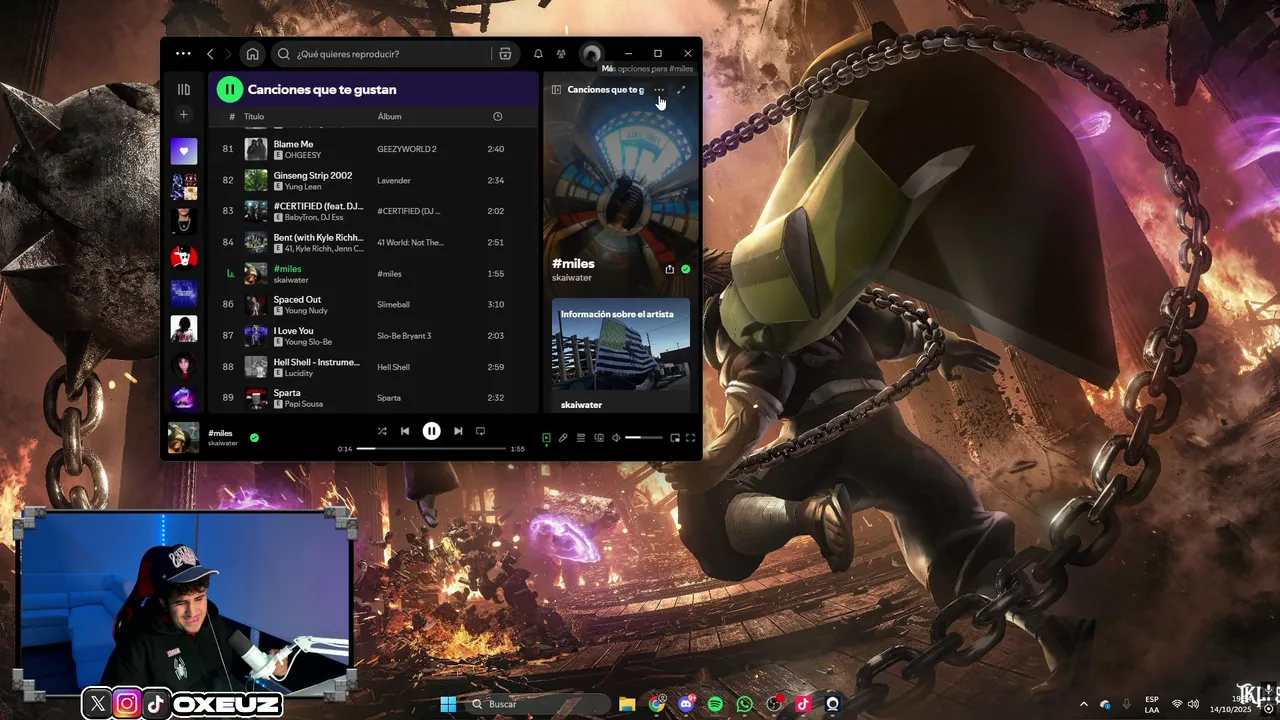Collapse the 'Tu biblioteca' library sidebar
The image size is (1280, 720).
pyautogui.click(x=183, y=89)
